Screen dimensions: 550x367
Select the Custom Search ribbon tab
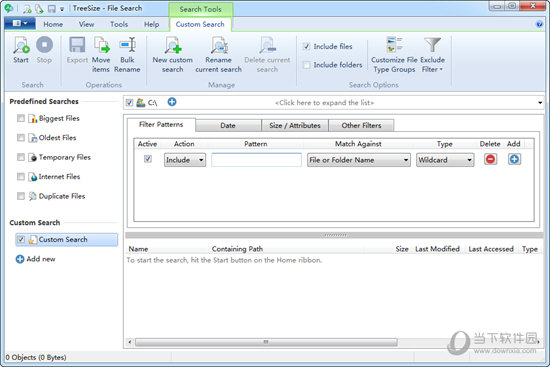(200, 24)
